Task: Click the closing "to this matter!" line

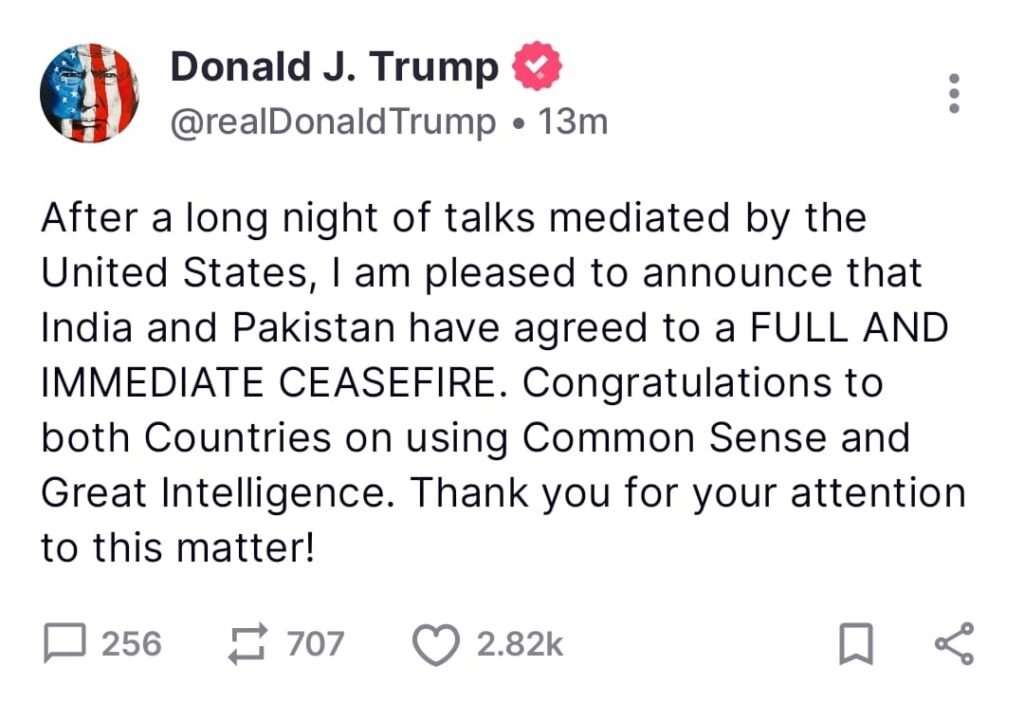Action: coord(178,548)
